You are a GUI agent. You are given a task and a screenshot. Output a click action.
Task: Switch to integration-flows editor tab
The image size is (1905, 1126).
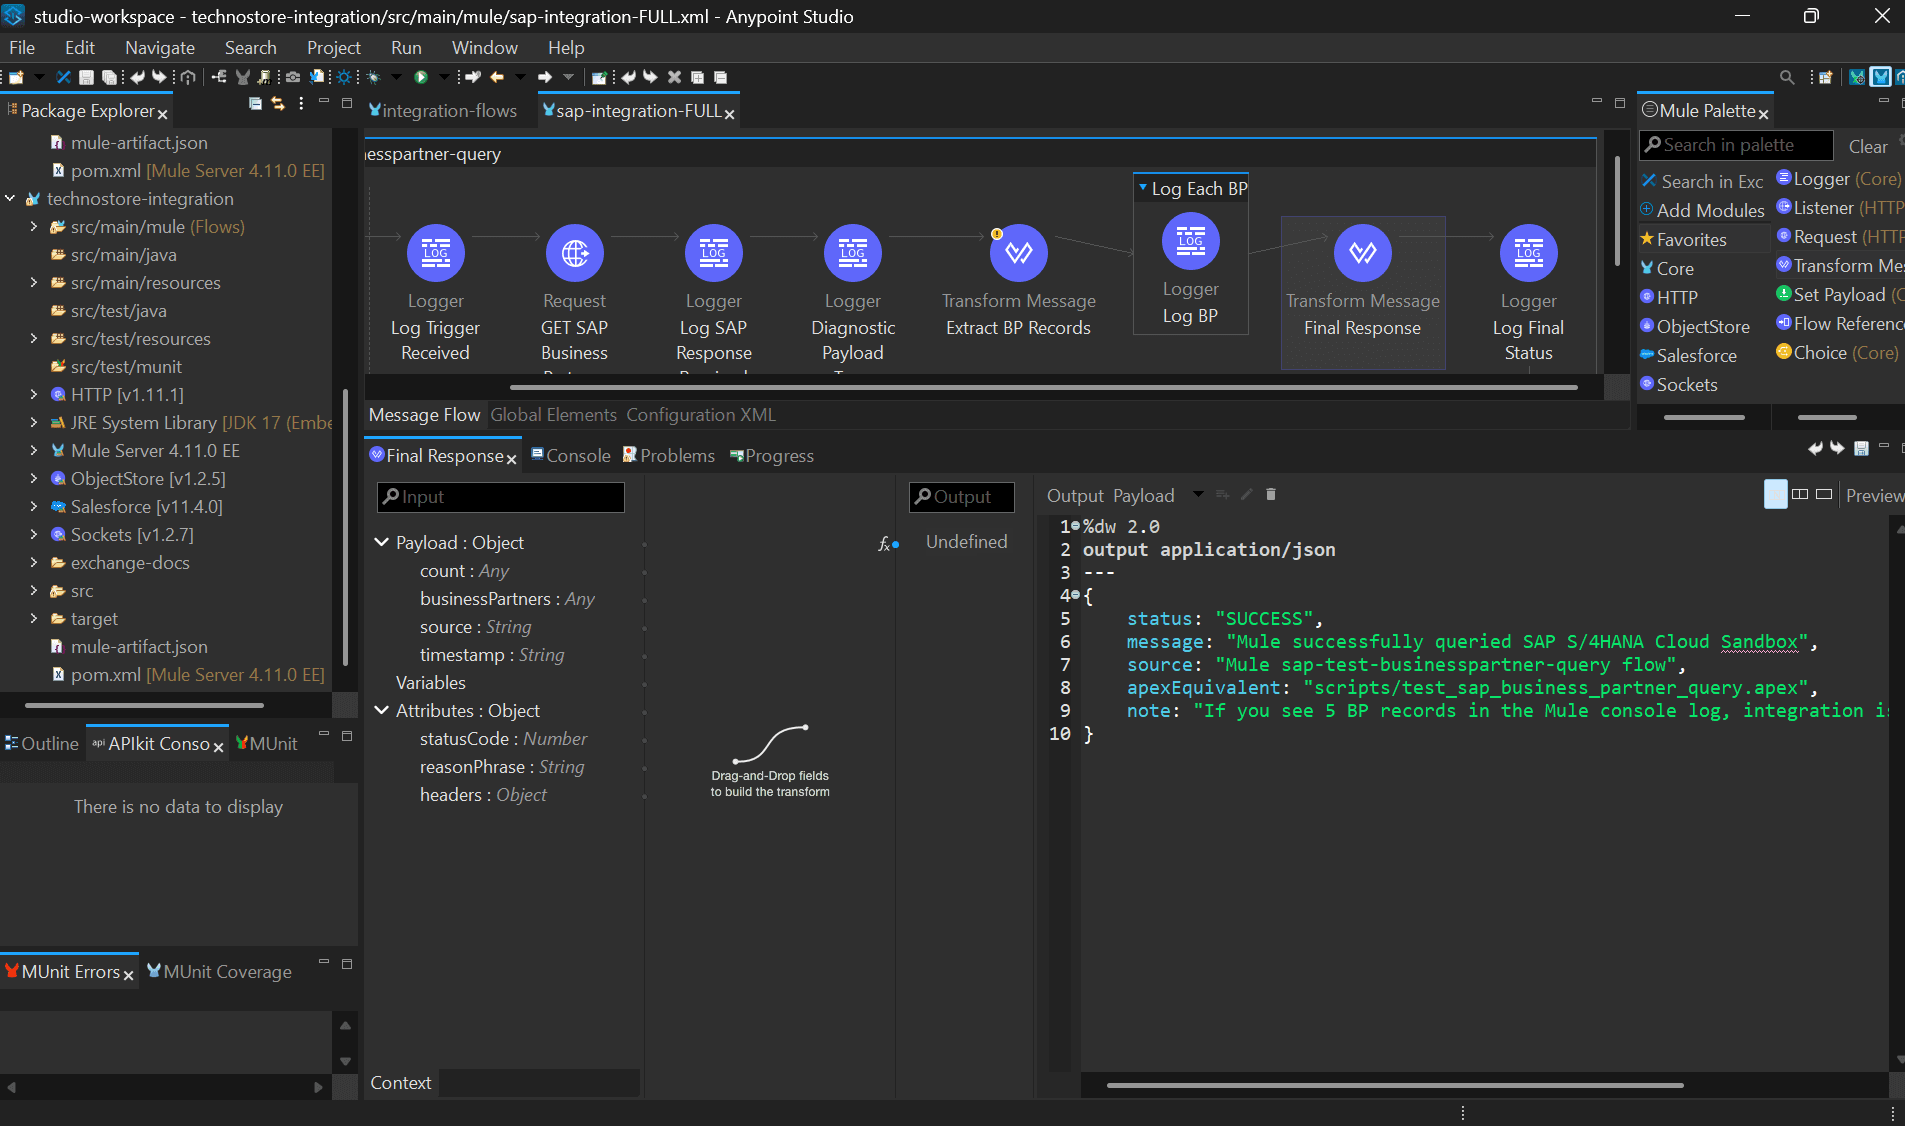tap(443, 111)
